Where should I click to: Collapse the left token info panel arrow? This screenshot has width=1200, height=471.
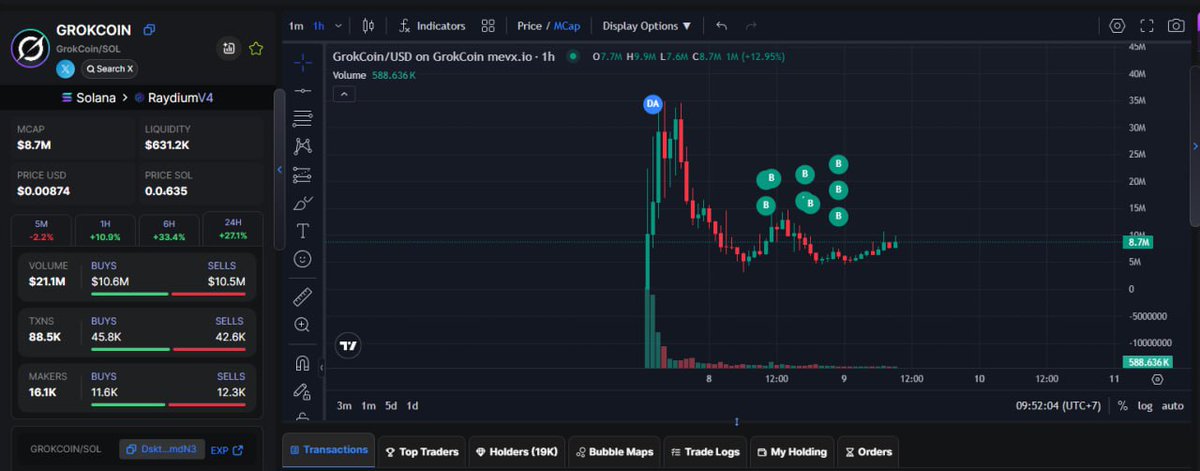(x=280, y=171)
